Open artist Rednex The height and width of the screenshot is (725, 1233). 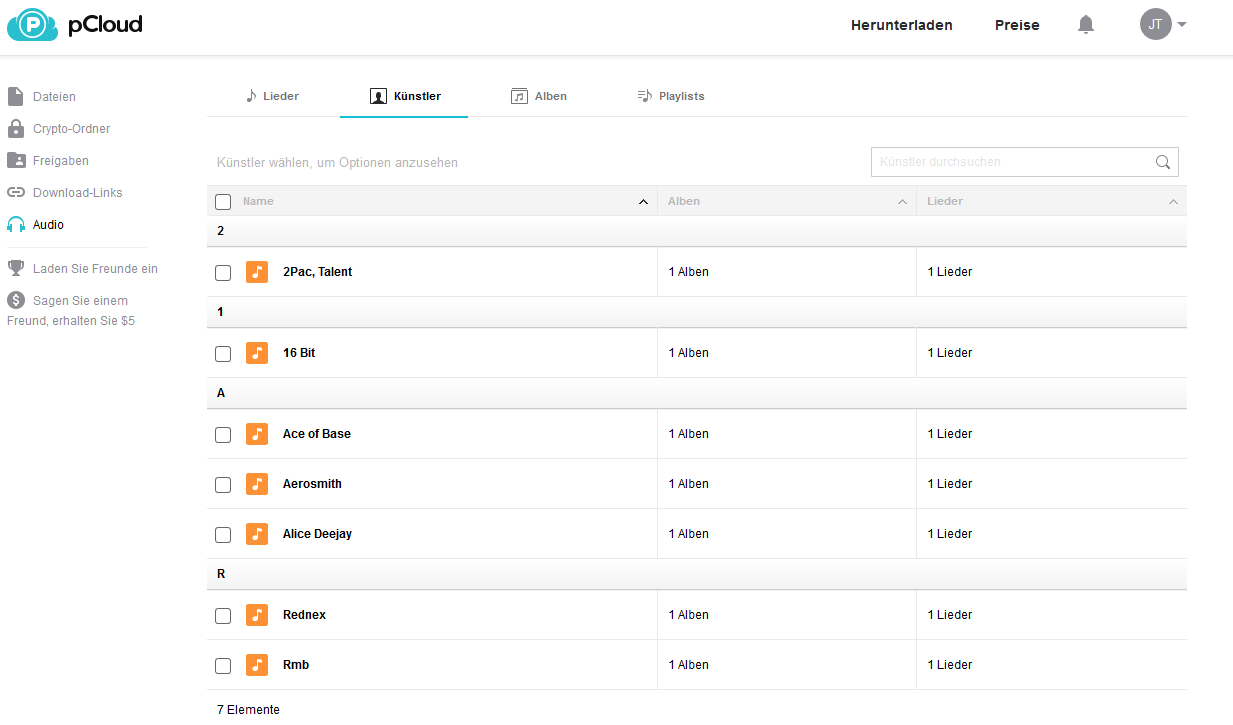[304, 615]
